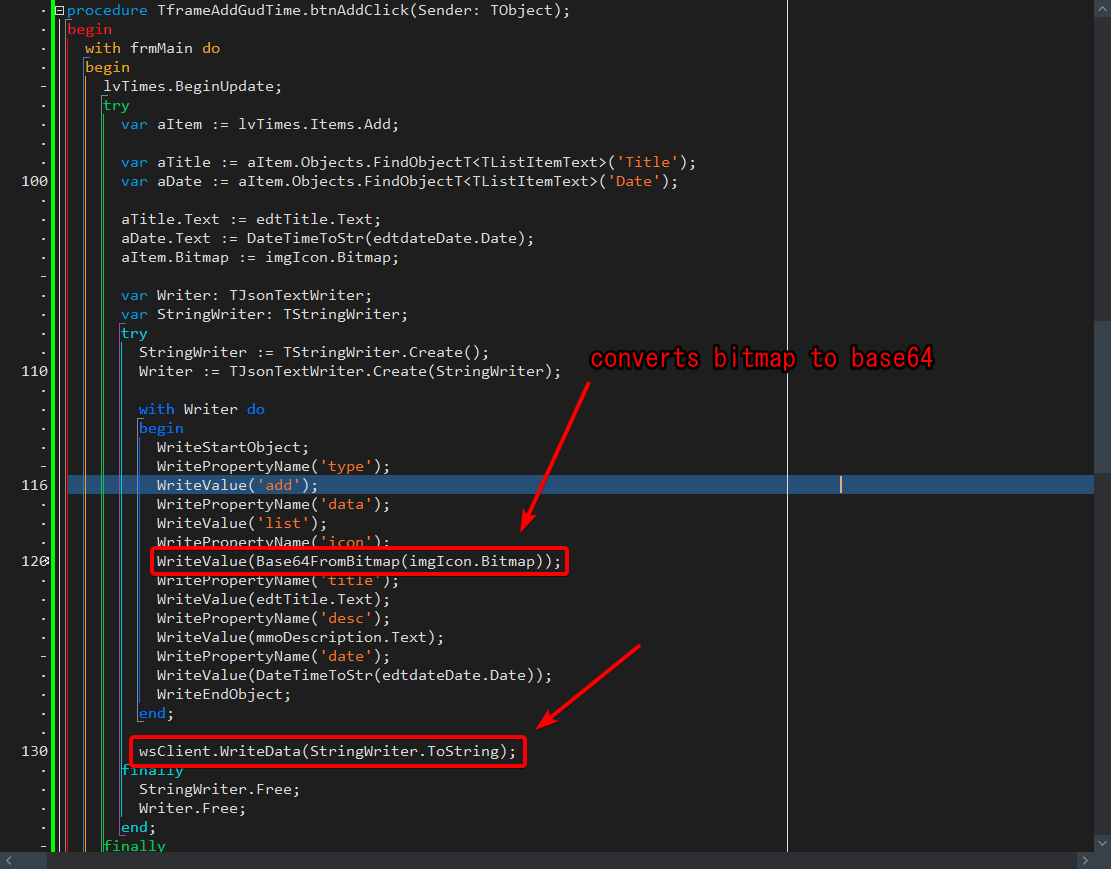Place cursor on lvTimes.BeginUpdate statement
This screenshot has width=1111, height=869.
point(192,86)
